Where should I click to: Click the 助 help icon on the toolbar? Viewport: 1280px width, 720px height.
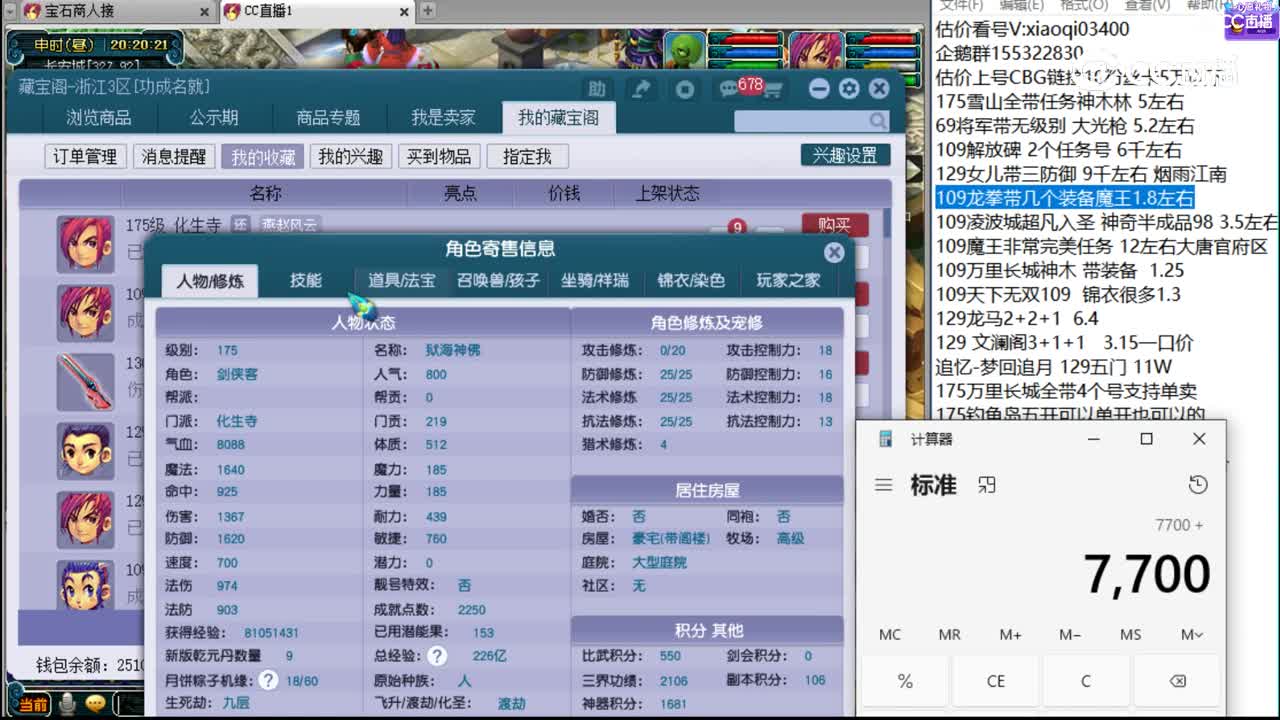coord(598,88)
